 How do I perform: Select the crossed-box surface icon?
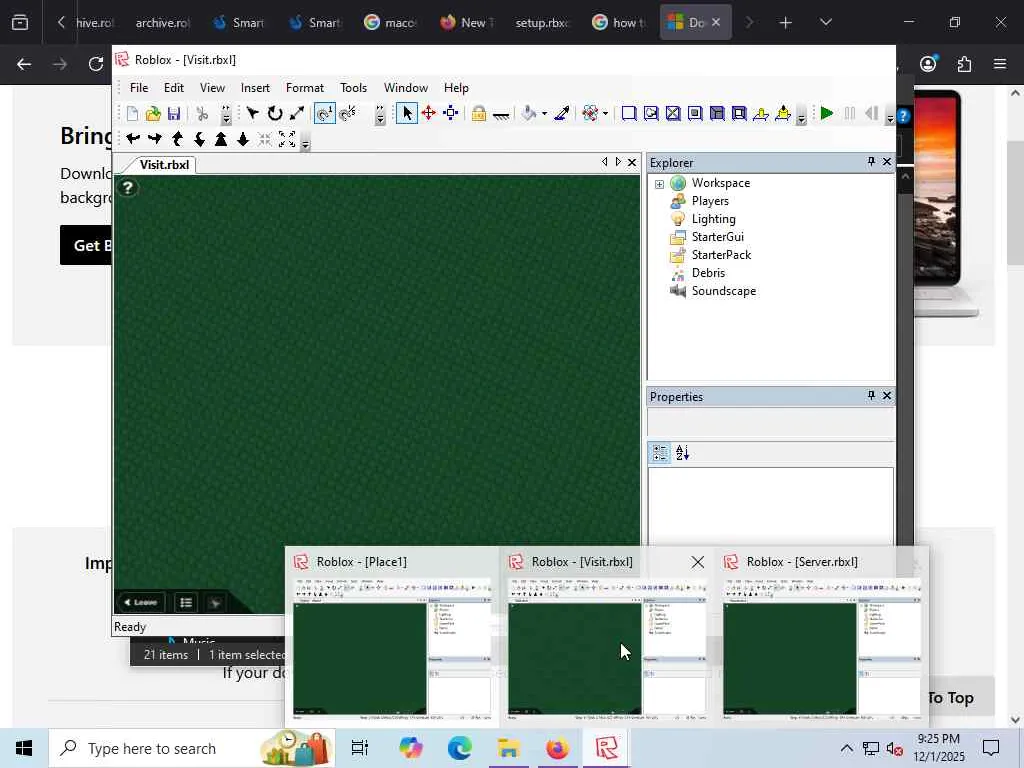673,114
